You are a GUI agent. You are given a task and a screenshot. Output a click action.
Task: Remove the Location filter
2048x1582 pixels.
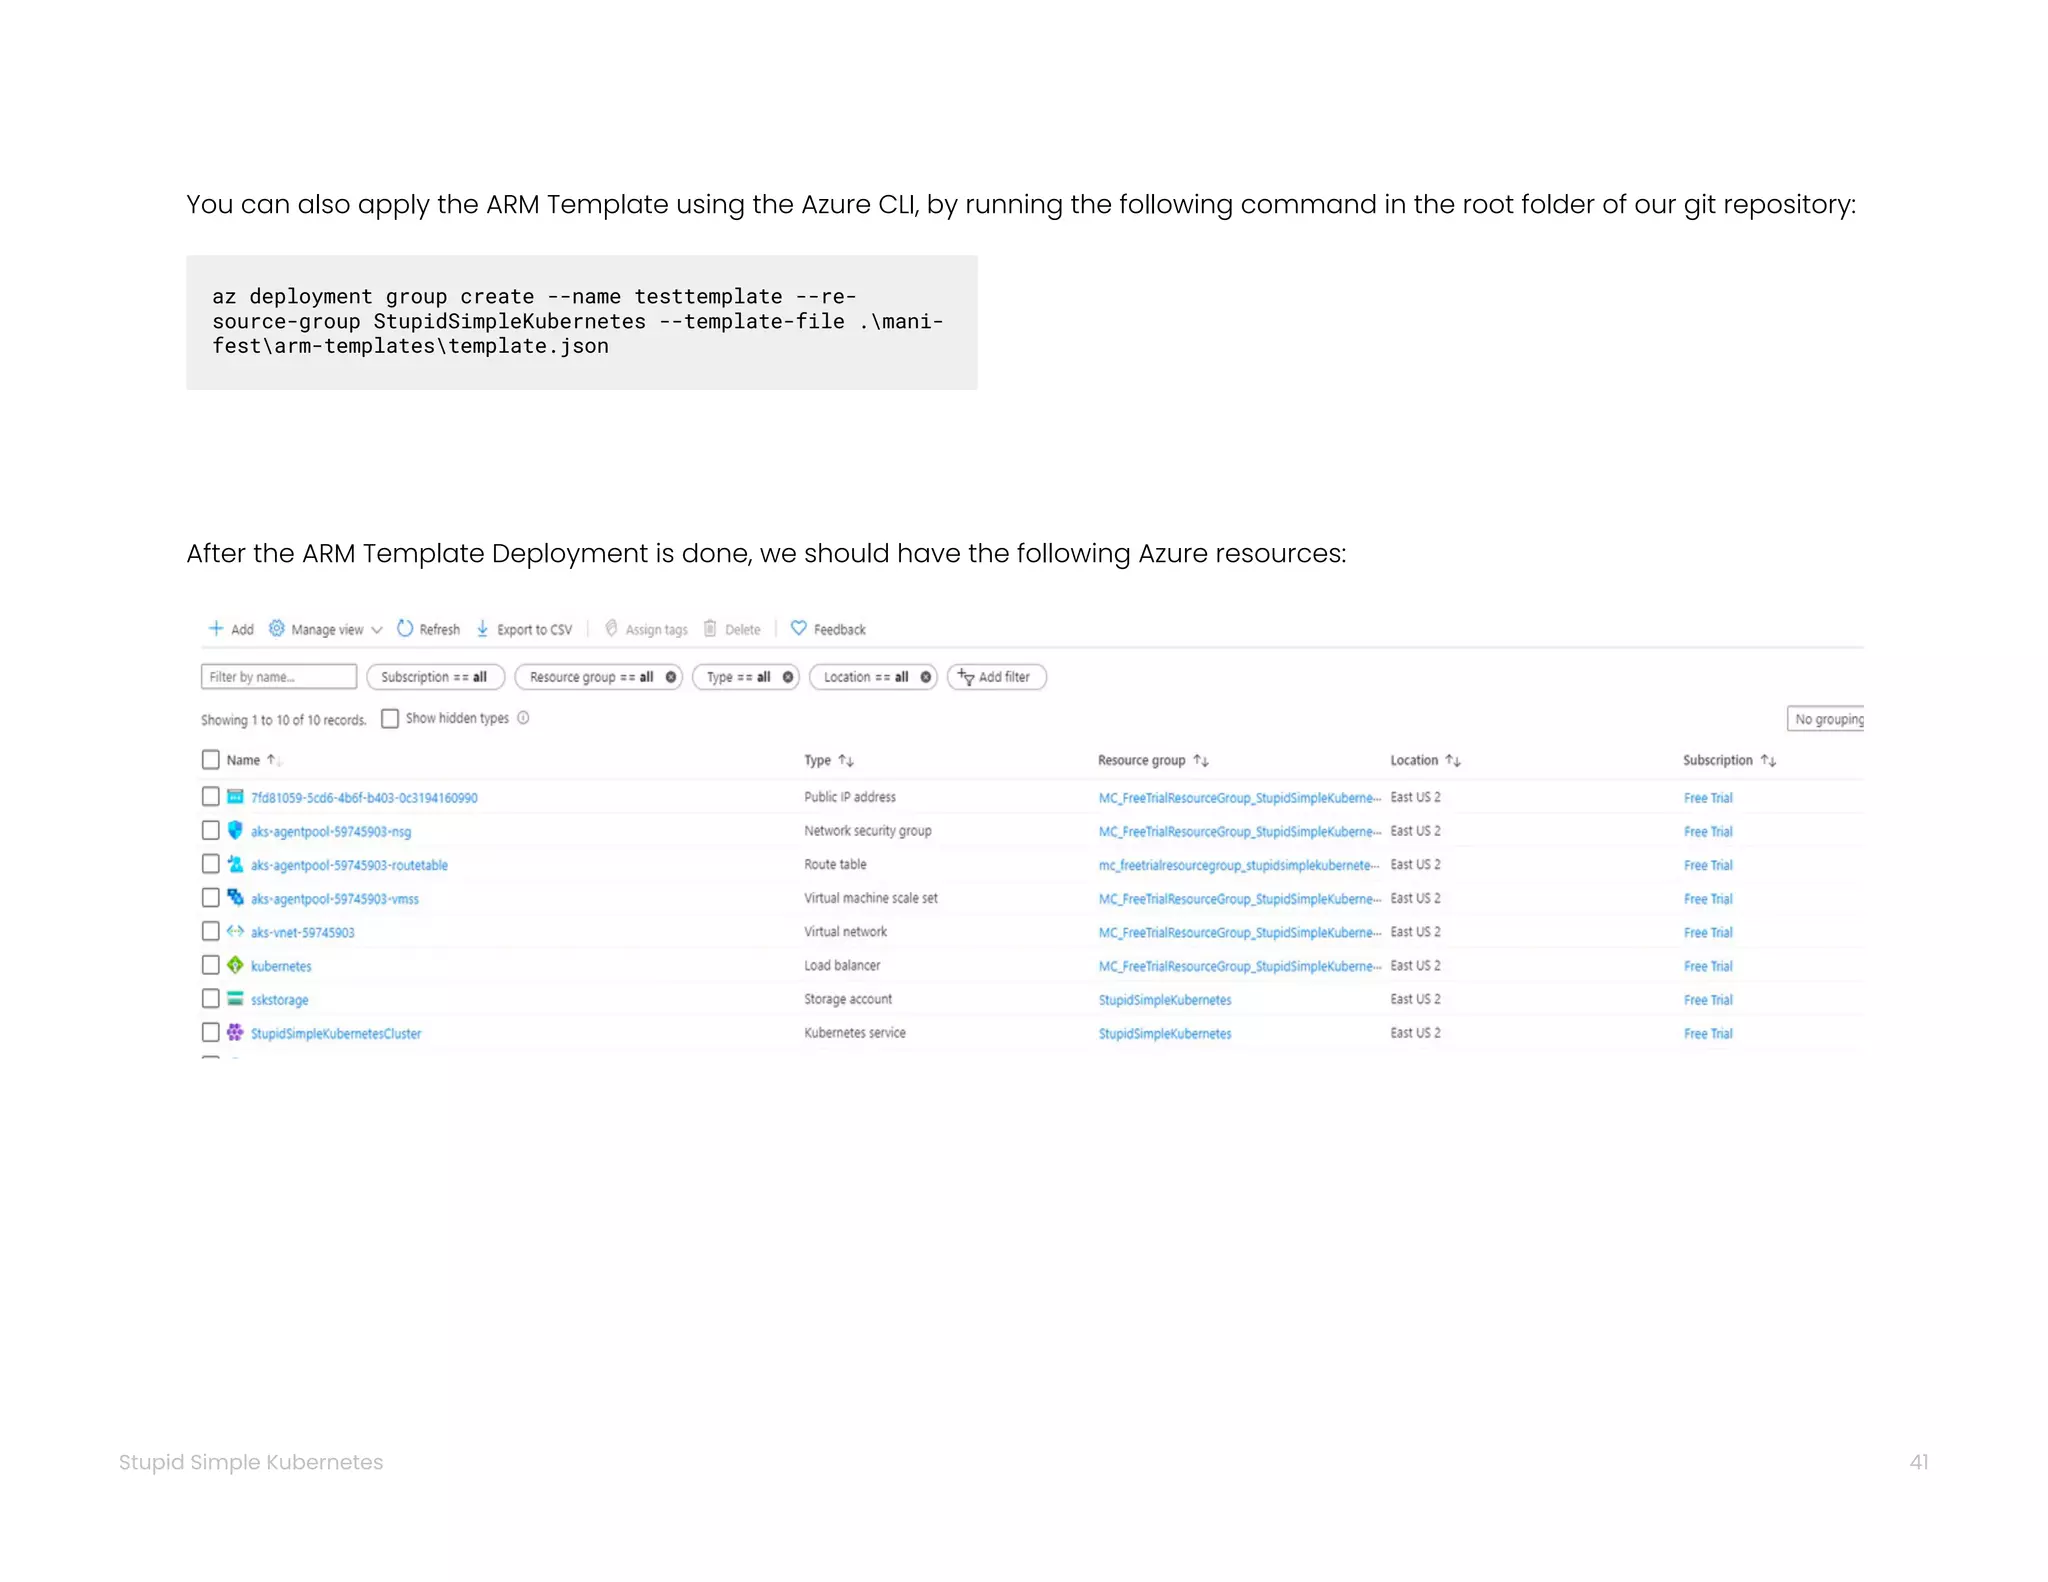[926, 677]
